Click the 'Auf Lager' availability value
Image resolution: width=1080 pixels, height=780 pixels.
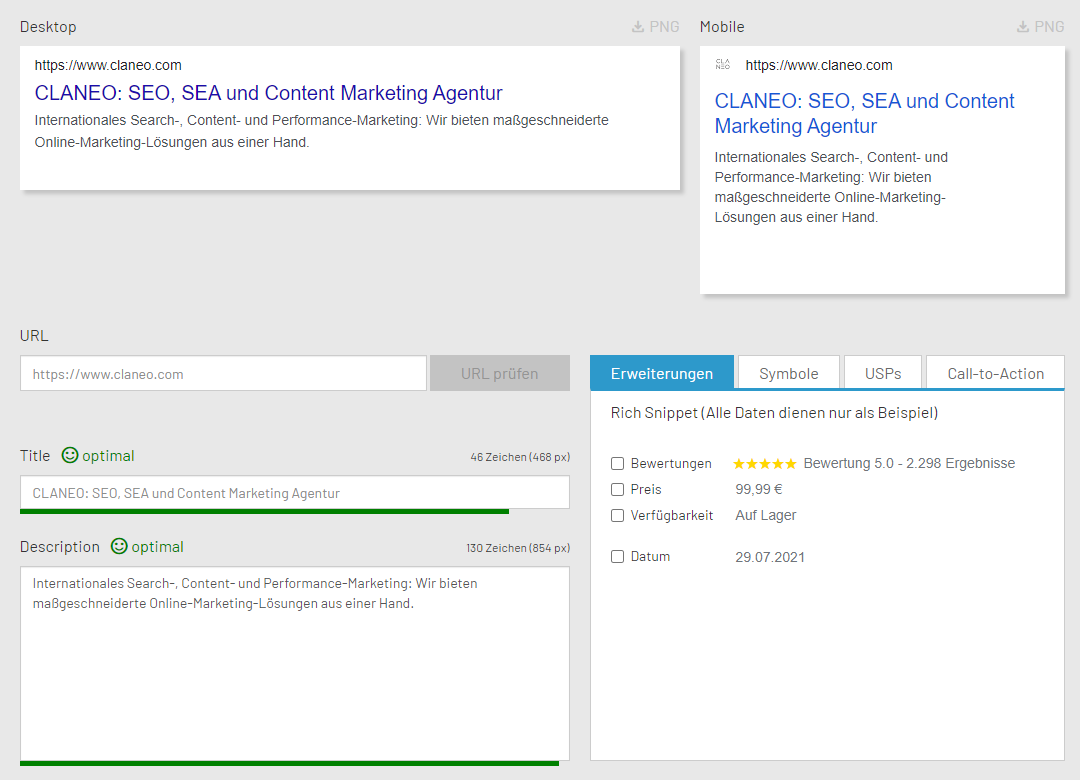(766, 515)
